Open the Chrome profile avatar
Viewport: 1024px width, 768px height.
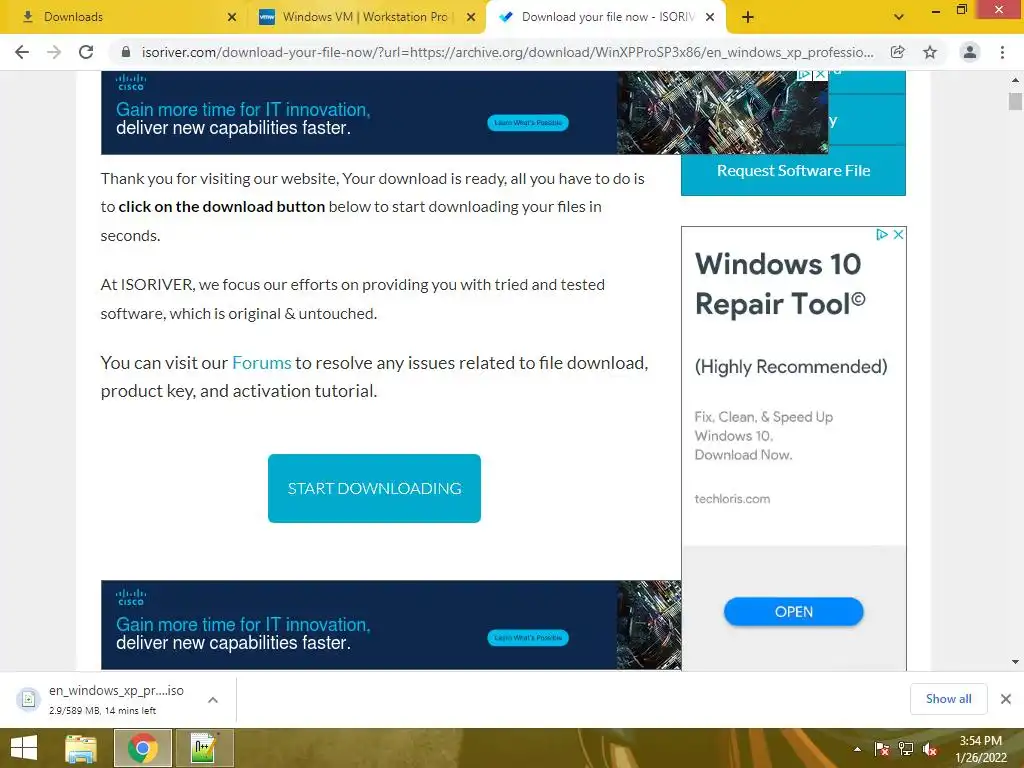point(970,52)
